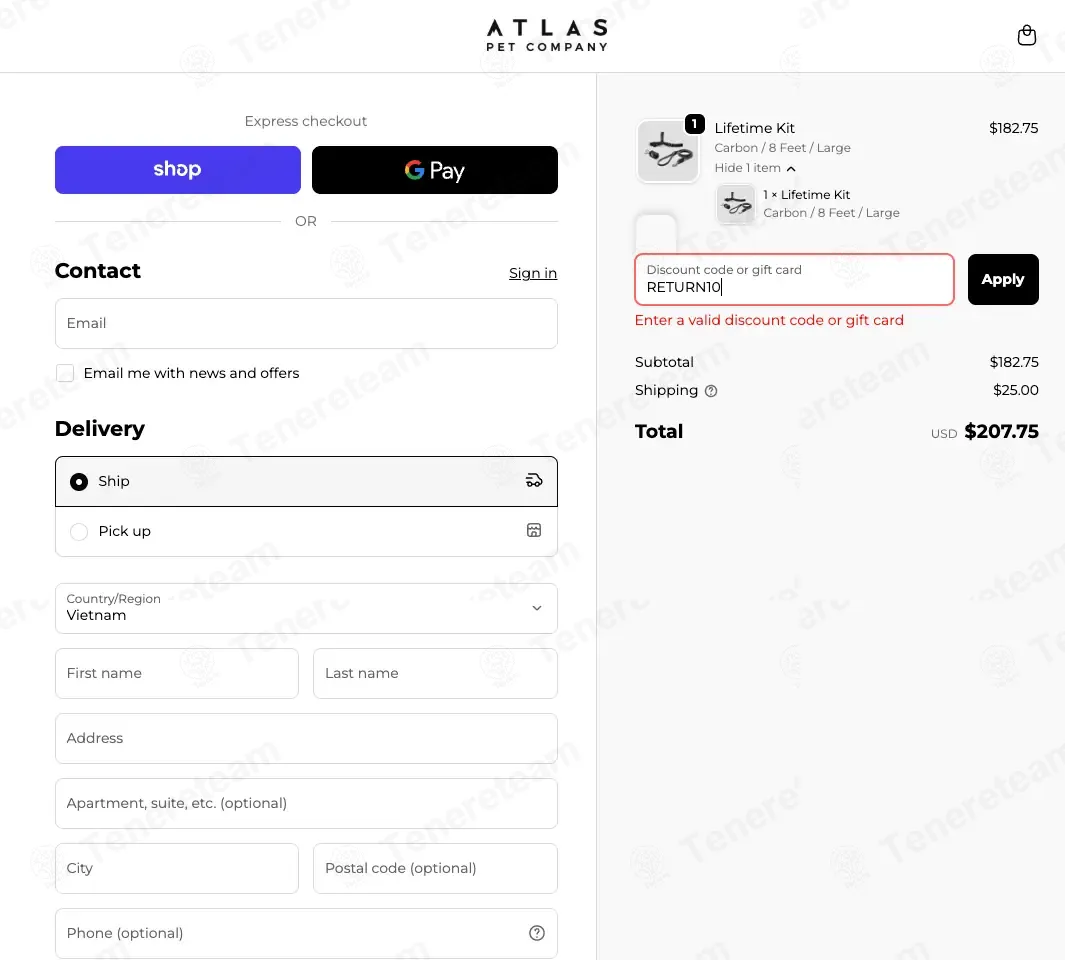Click the delivery truck icon in Ship
The image size is (1065, 960).
pyautogui.click(x=534, y=481)
